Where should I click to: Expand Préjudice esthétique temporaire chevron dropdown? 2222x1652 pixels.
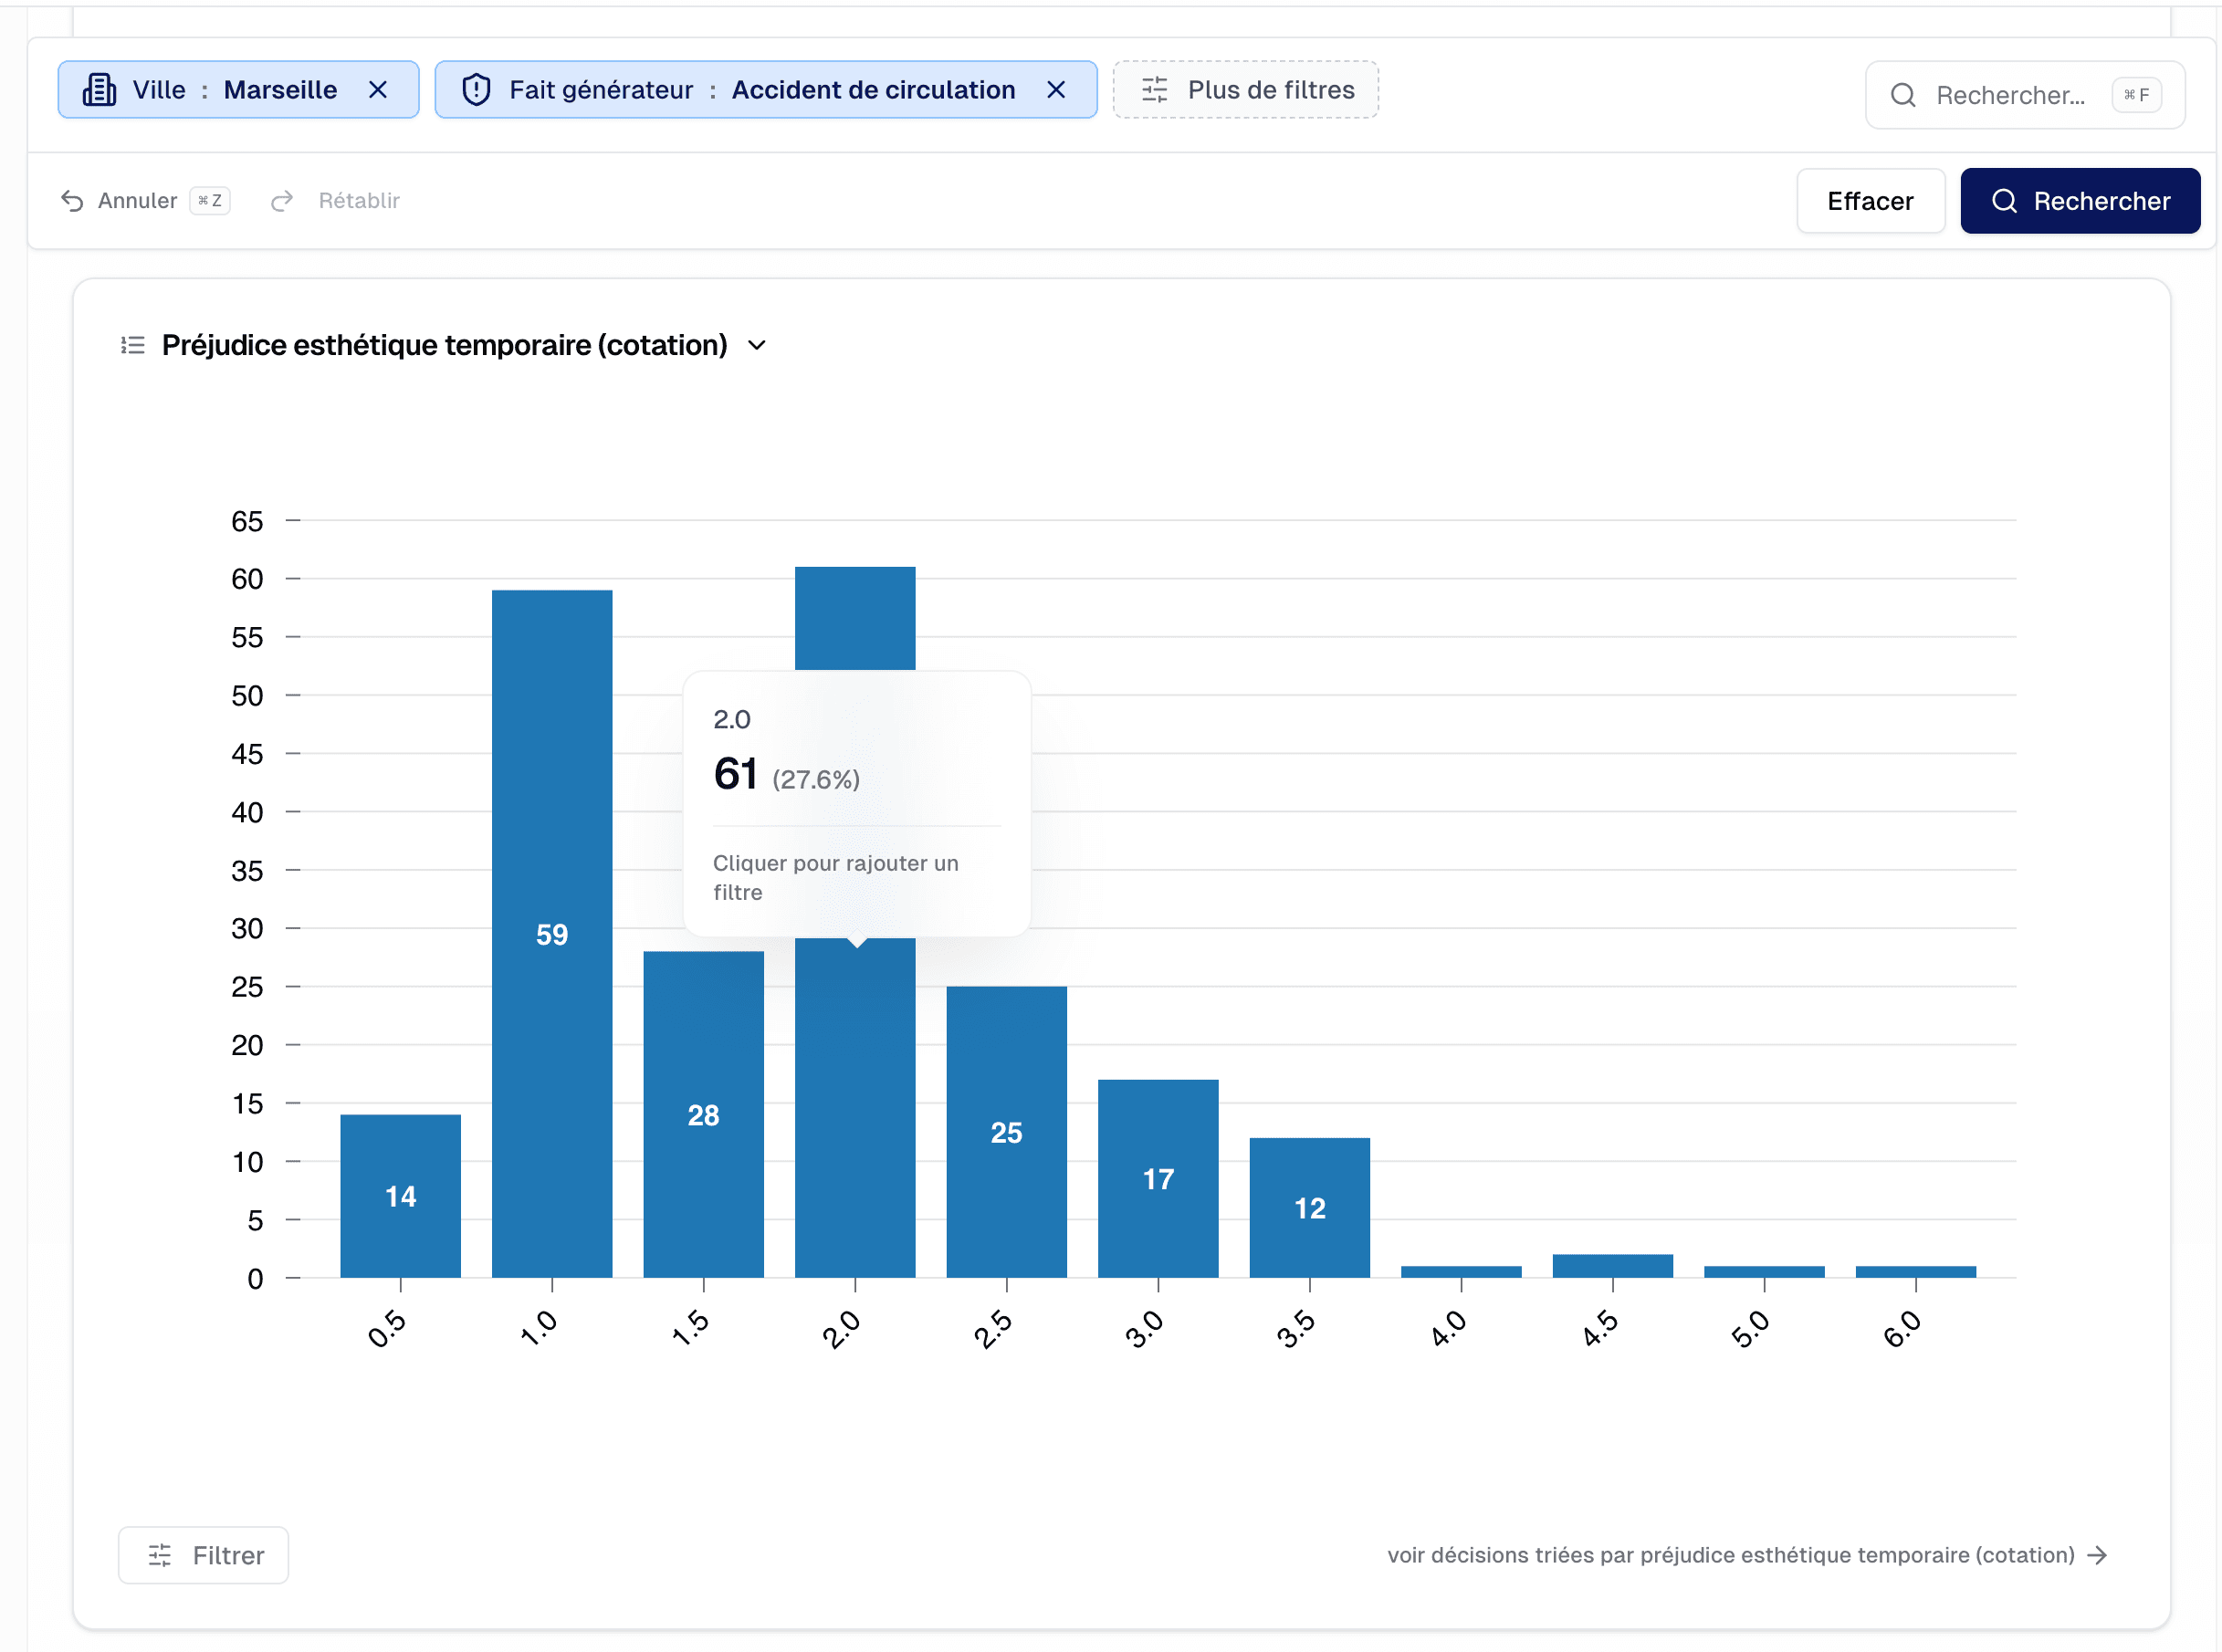tap(757, 345)
